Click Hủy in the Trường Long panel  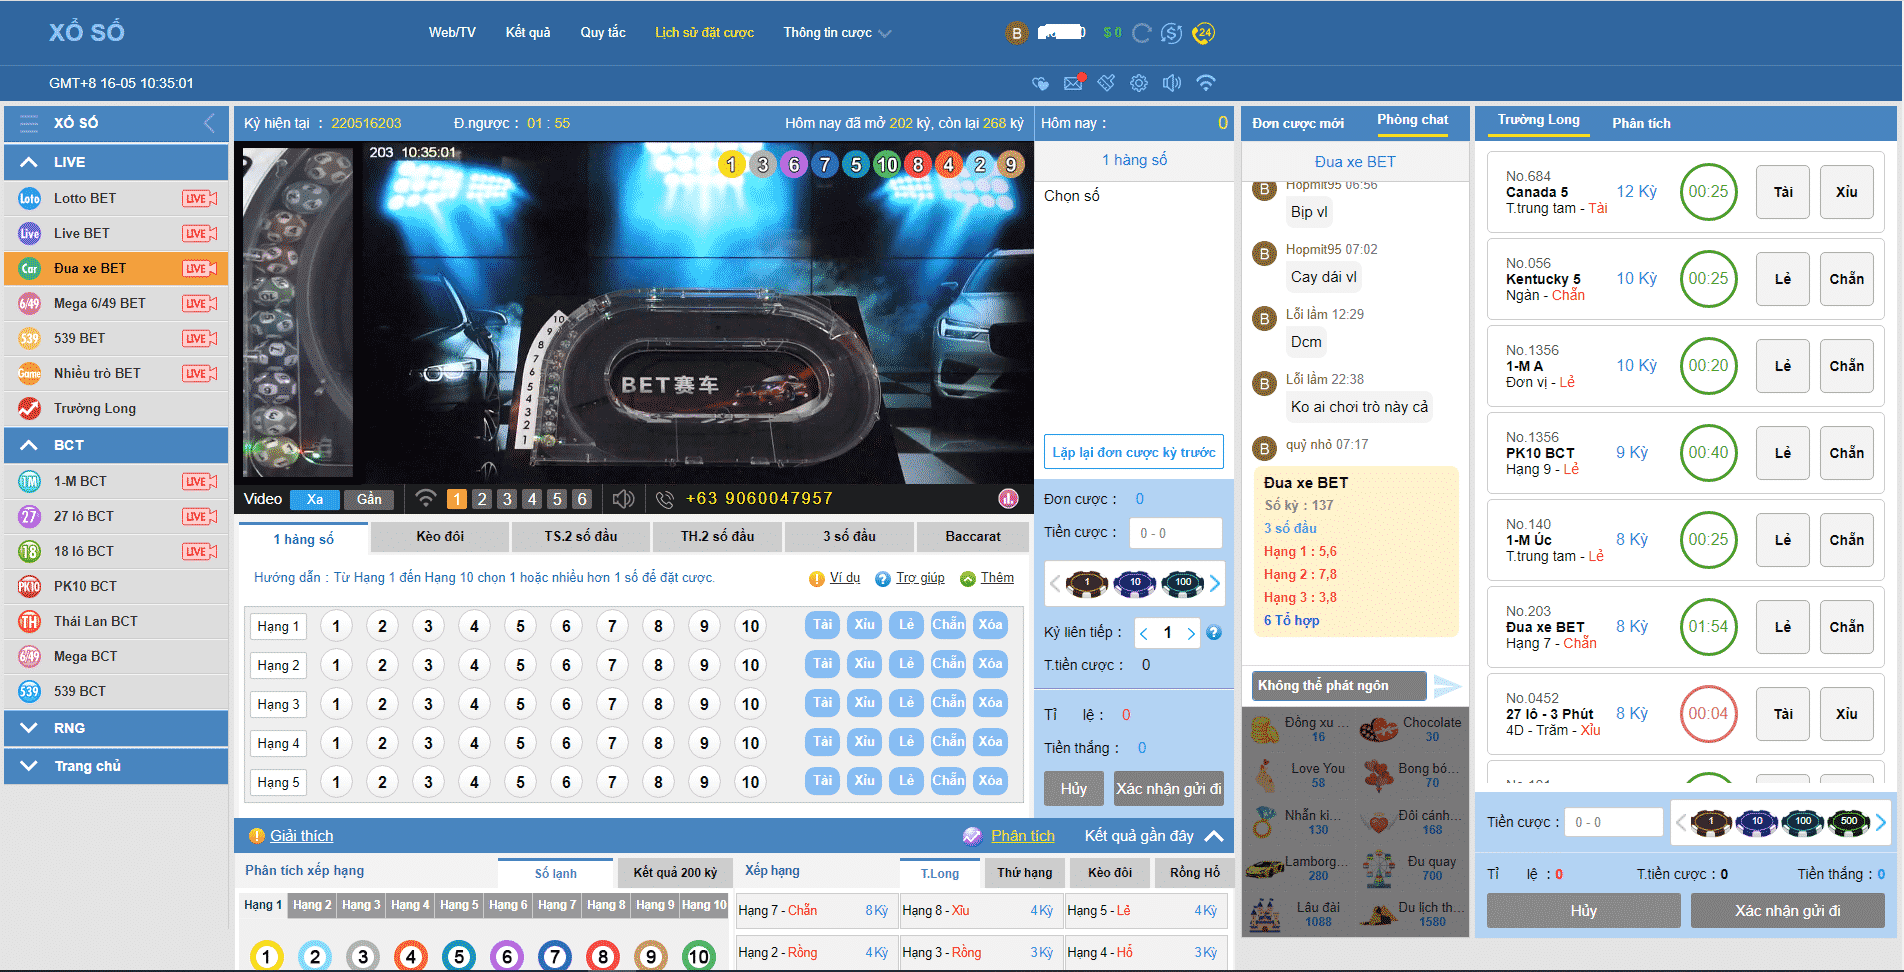coord(1583,911)
